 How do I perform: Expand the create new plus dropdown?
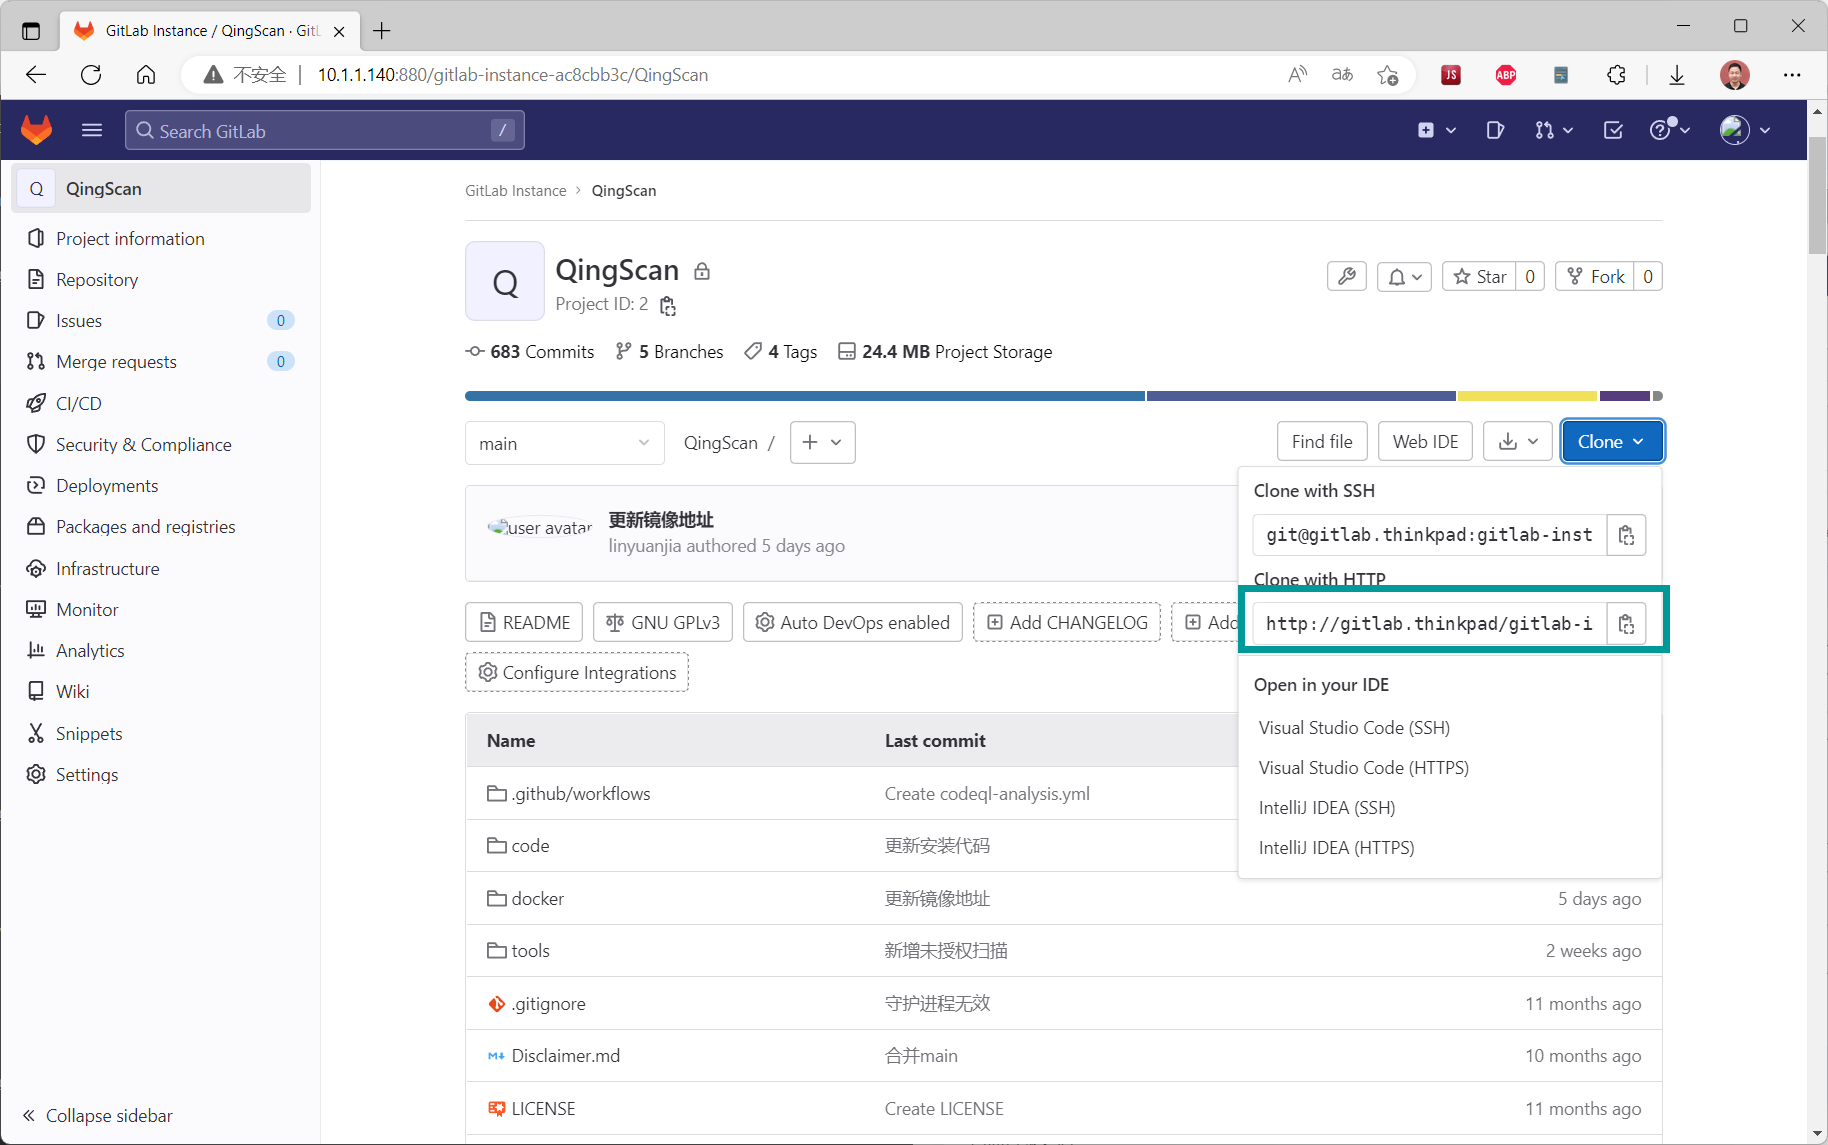pyautogui.click(x=1437, y=130)
